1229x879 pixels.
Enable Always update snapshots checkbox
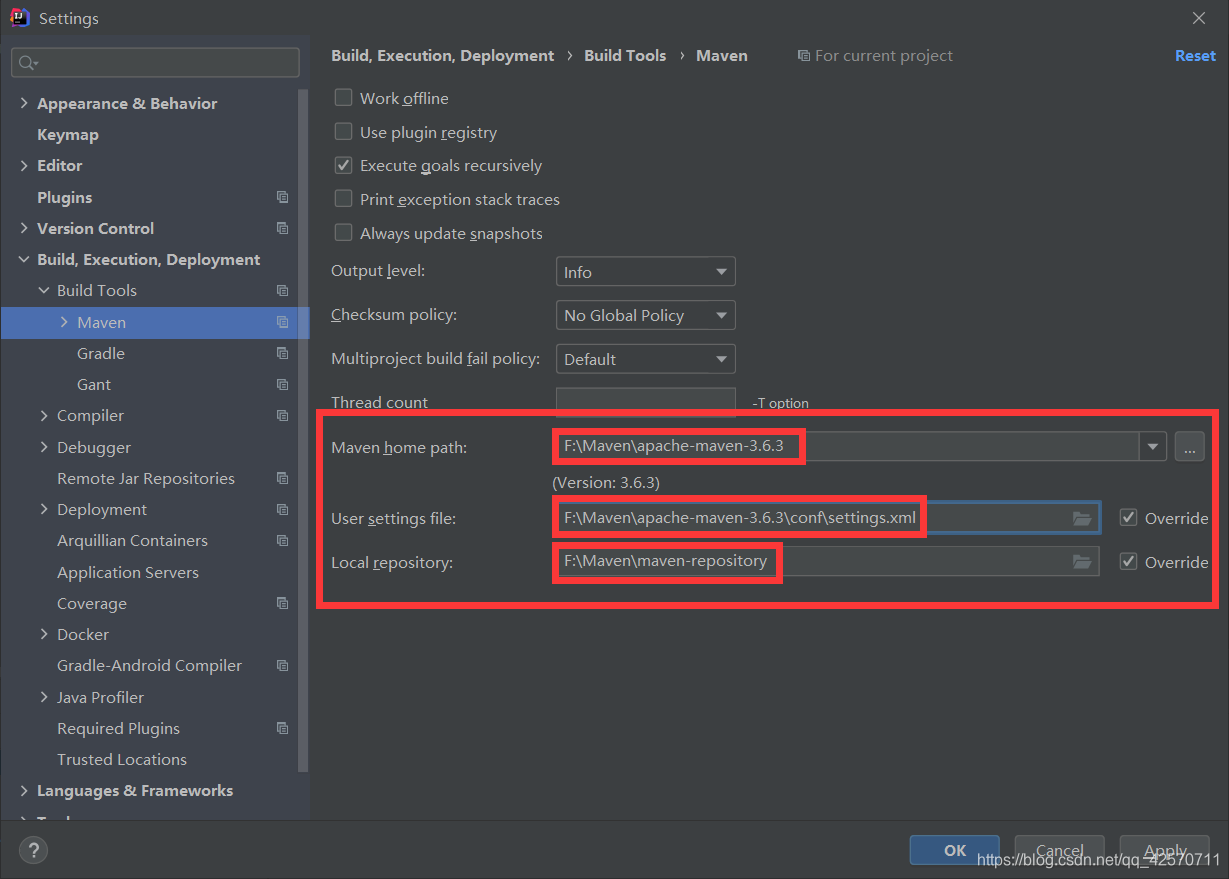343,233
